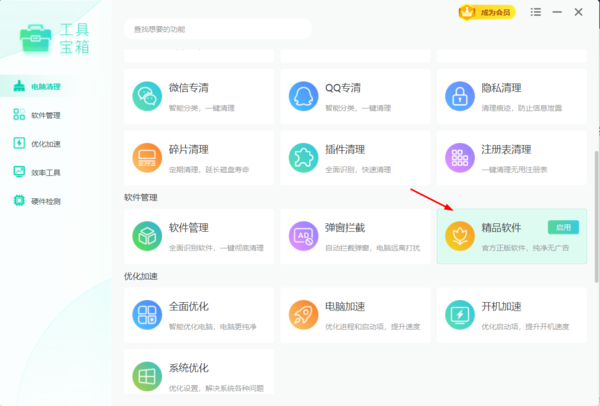
Task: Click the 成为会员 membership button
Action: tap(487, 12)
